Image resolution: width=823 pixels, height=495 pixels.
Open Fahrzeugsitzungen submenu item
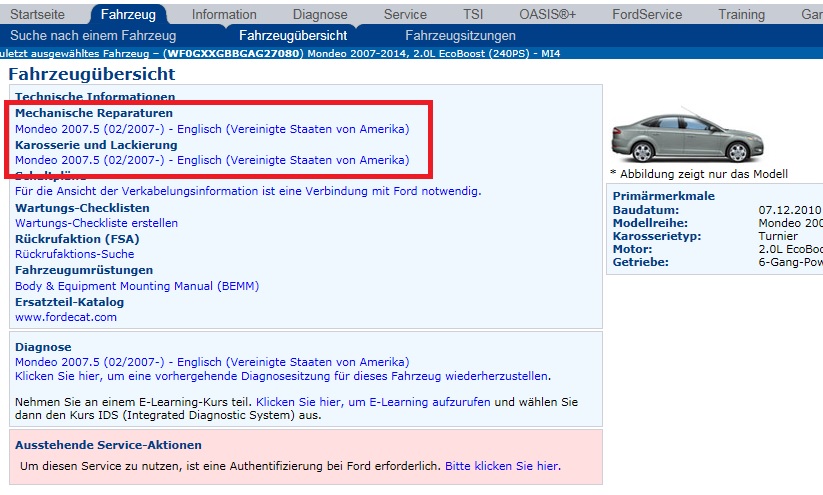click(460, 36)
